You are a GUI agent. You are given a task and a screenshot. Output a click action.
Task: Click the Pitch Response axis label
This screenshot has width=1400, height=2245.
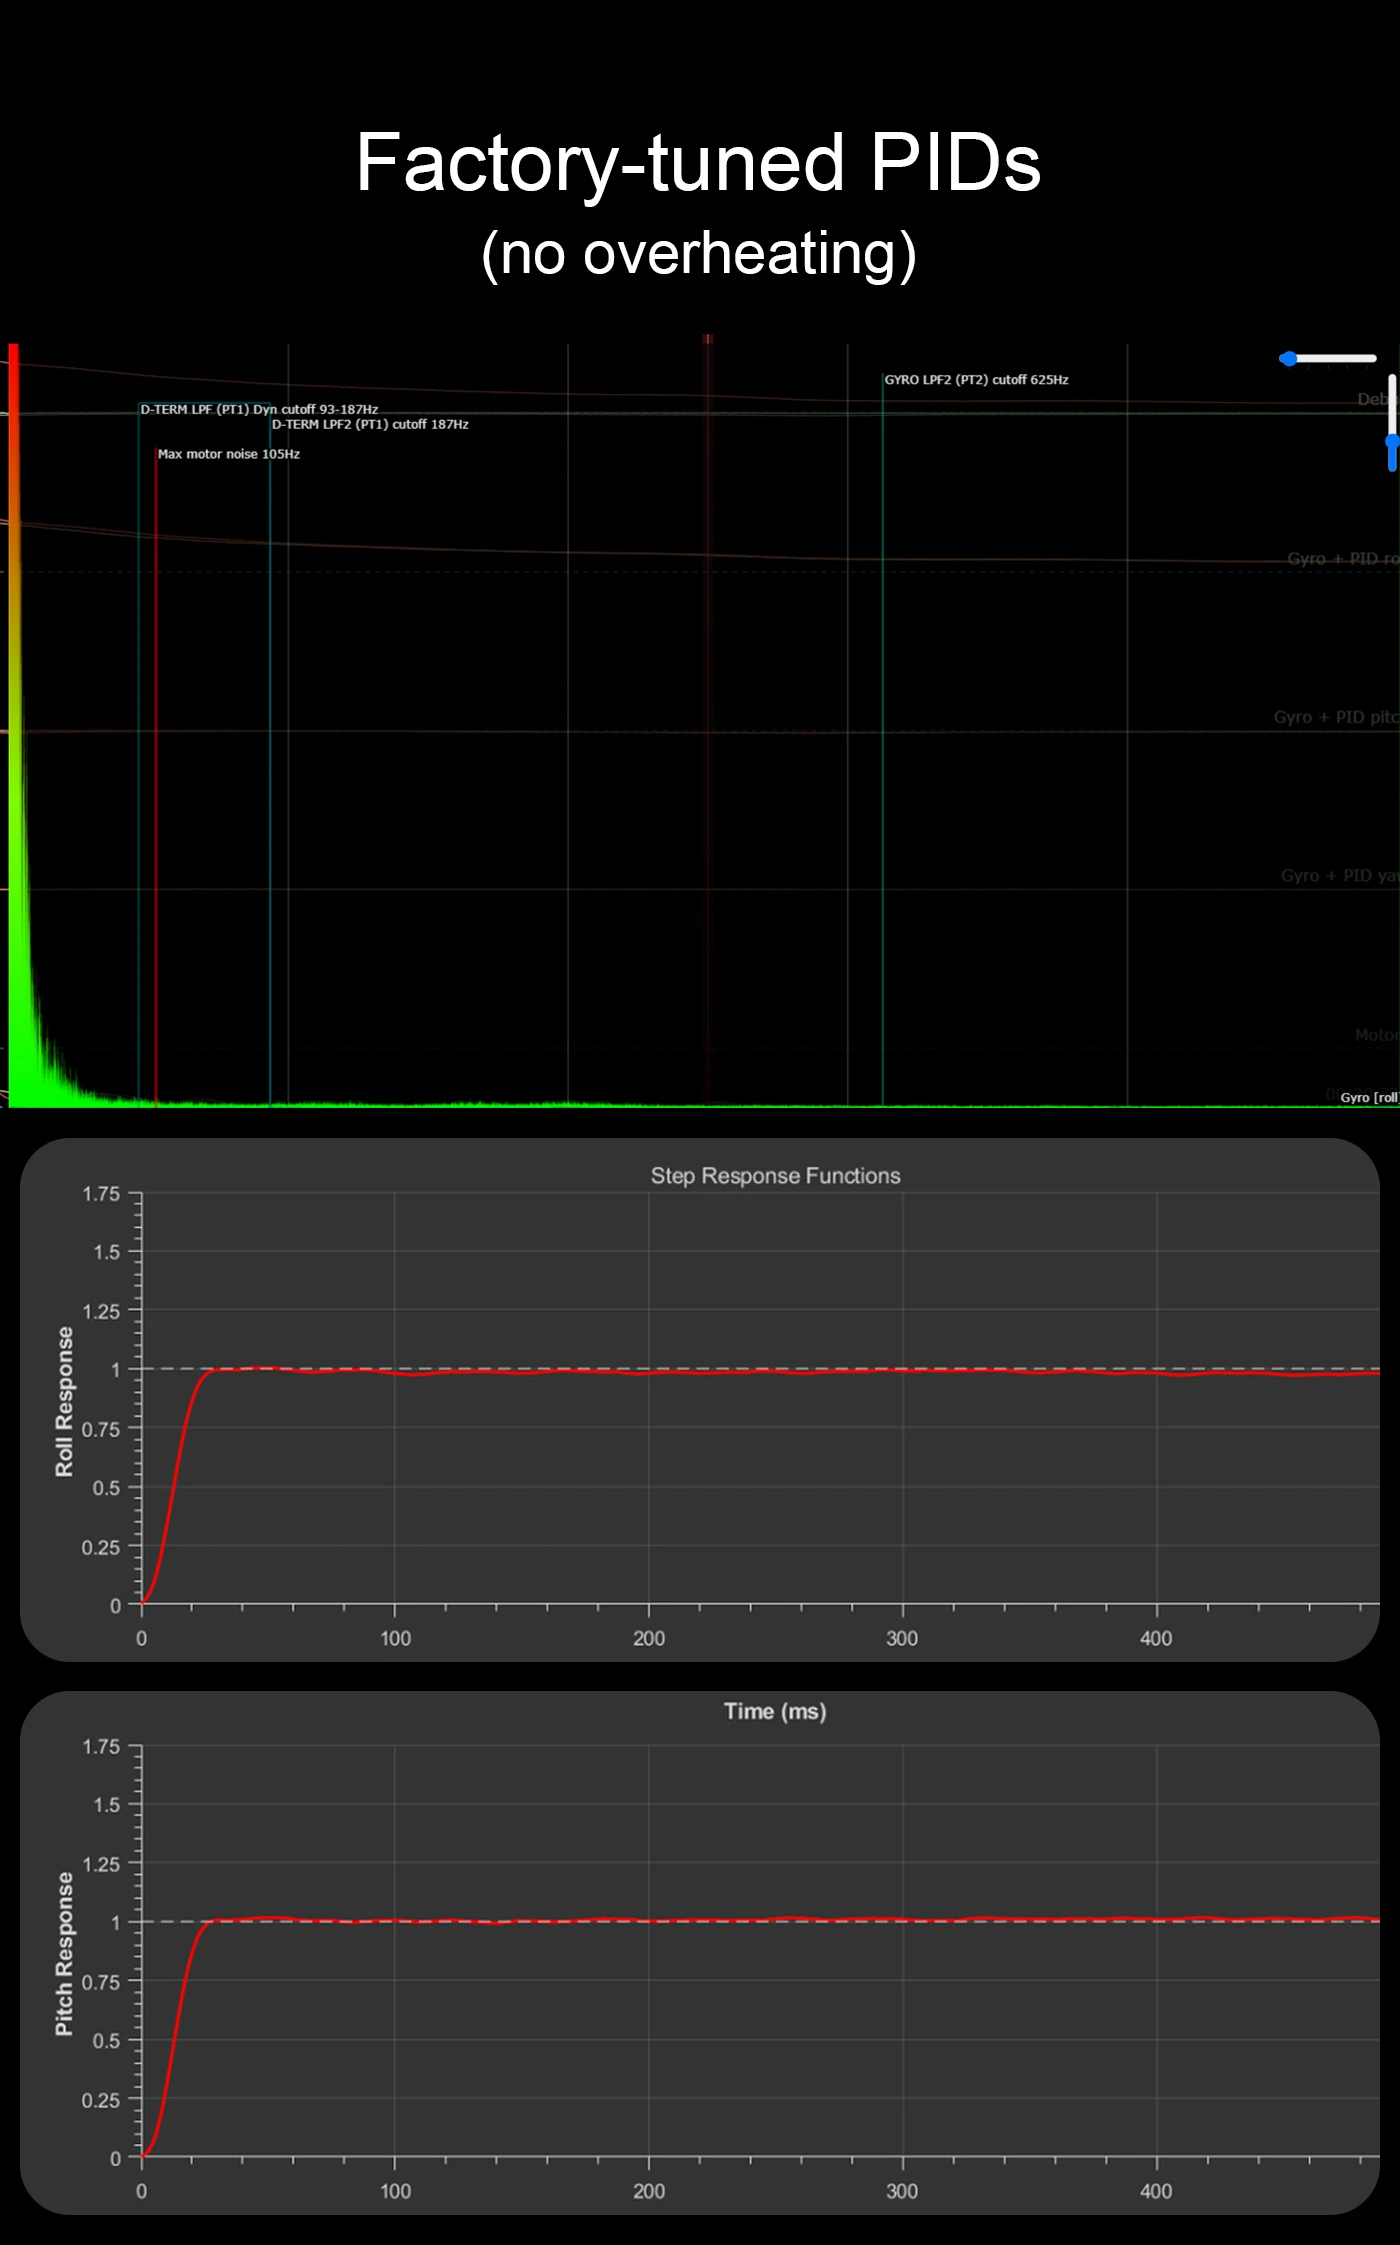(x=64, y=1953)
